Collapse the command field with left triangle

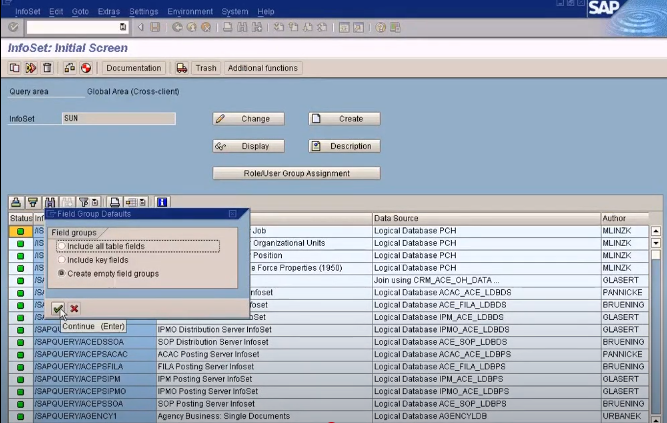coord(140,28)
